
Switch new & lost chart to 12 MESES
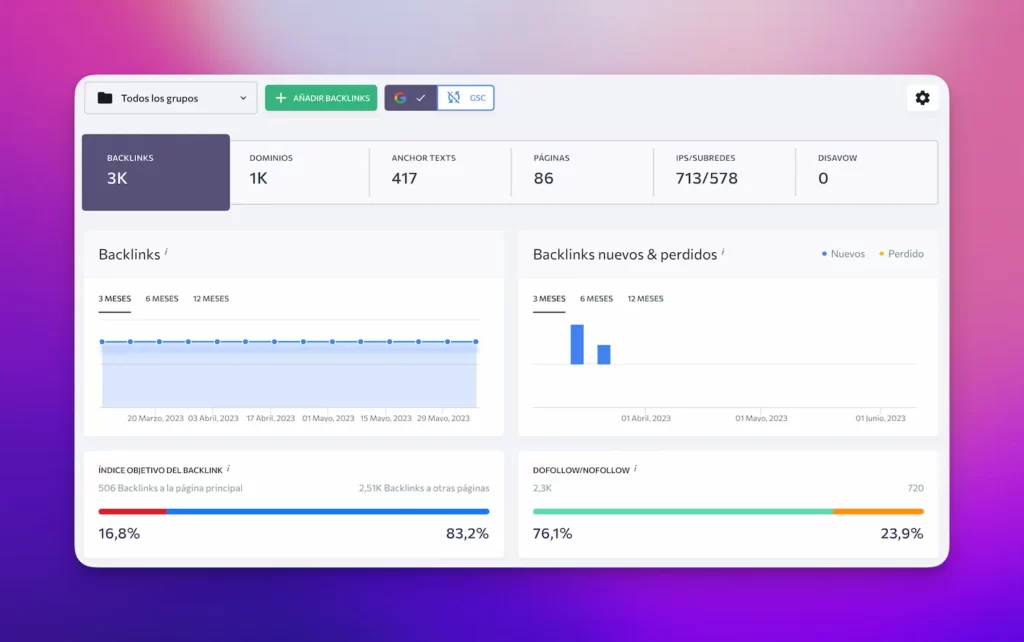pos(645,298)
